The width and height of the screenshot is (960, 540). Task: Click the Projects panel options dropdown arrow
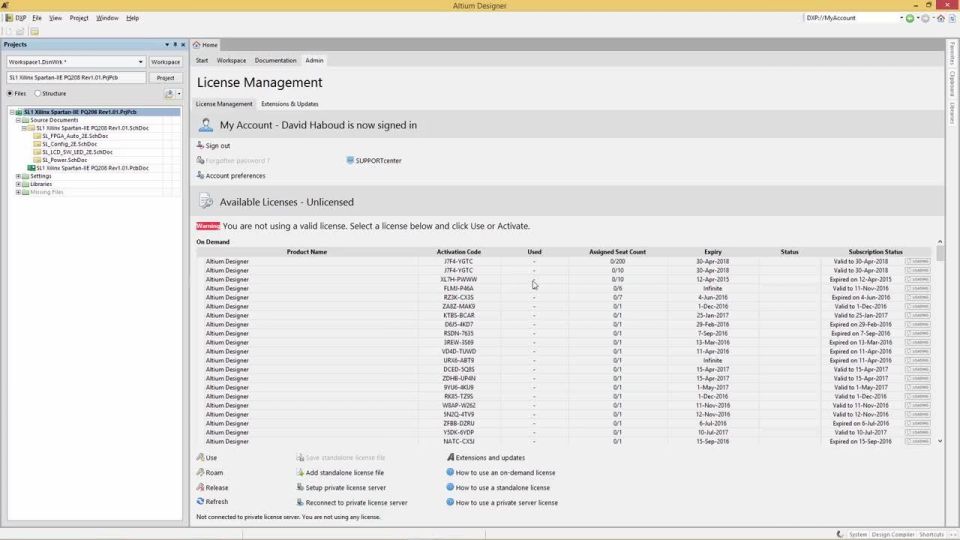167,45
